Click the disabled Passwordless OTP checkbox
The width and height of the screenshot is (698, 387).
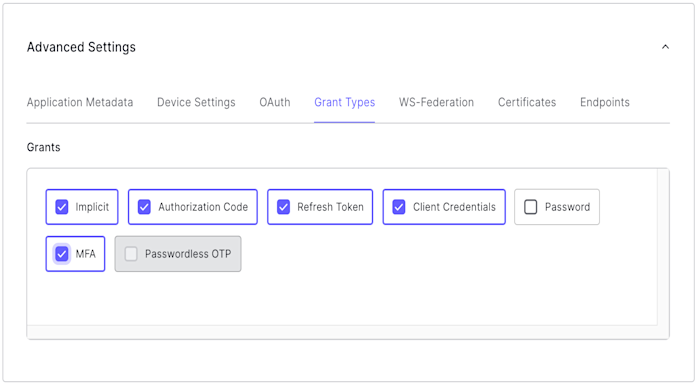[131, 254]
